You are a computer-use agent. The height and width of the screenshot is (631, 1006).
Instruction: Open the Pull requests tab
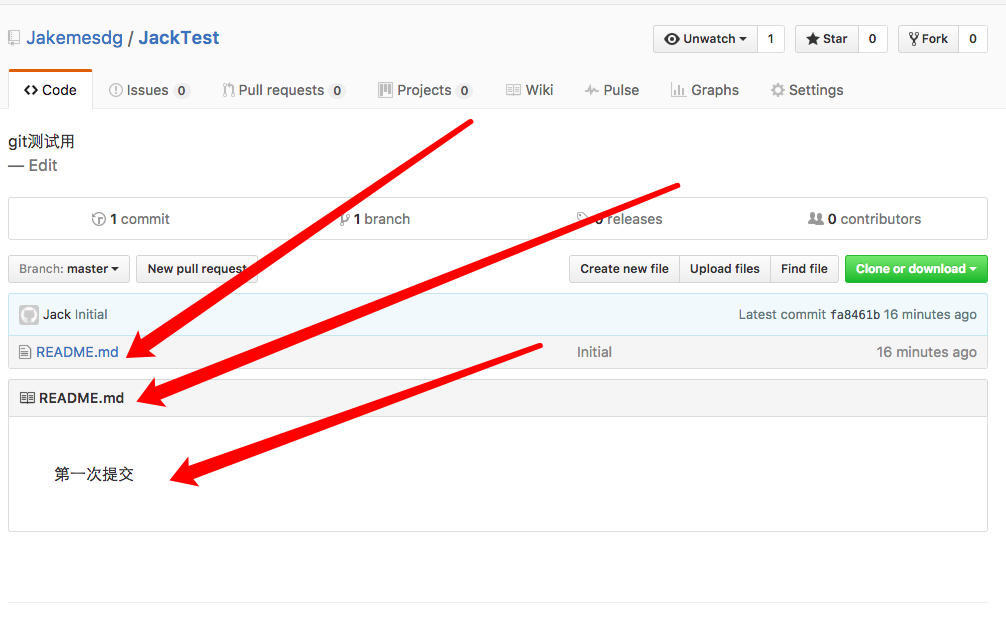coord(283,90)
